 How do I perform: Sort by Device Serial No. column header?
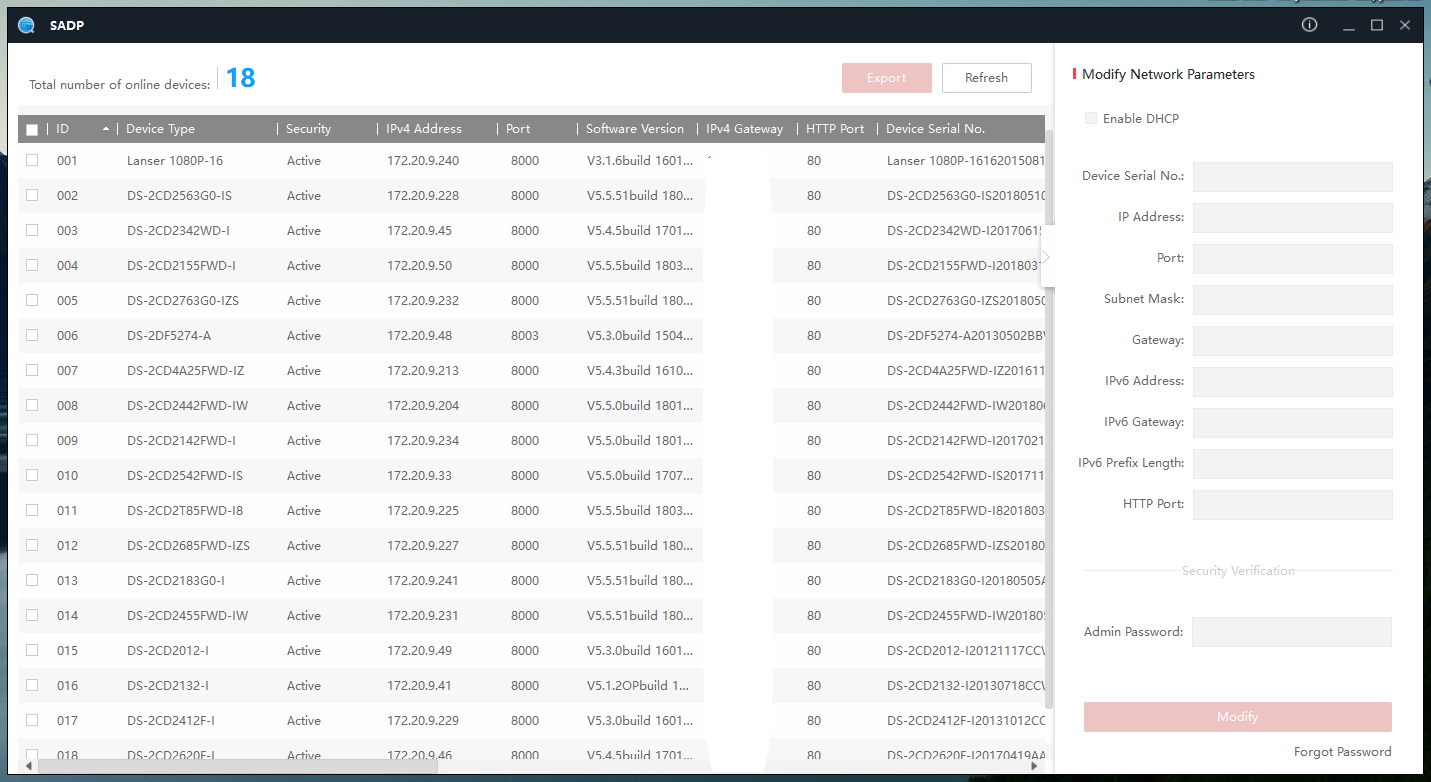click(x=935, y=129)
